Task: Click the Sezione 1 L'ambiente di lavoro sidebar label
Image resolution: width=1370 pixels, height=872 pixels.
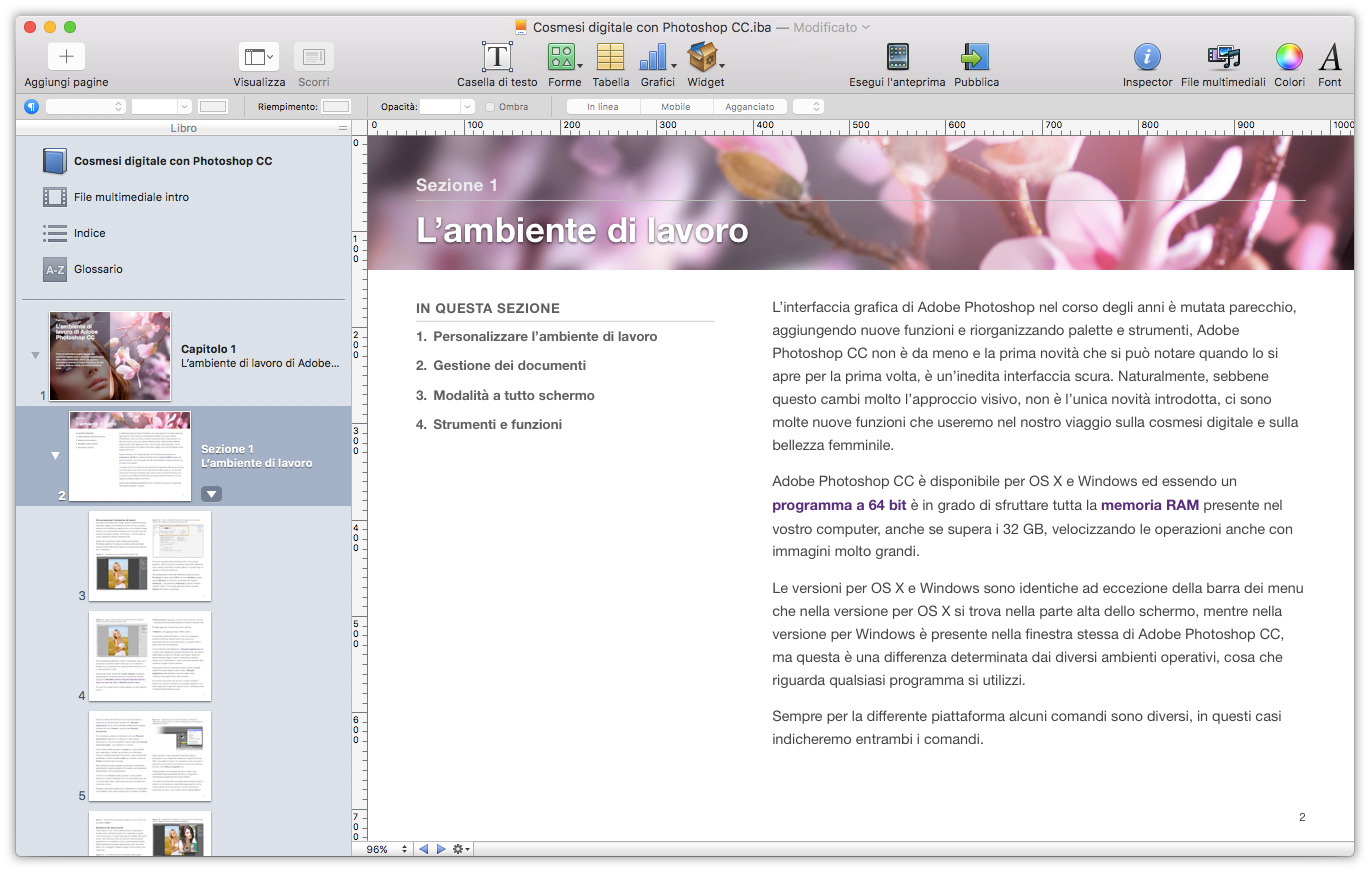Action: coord(256,456)
